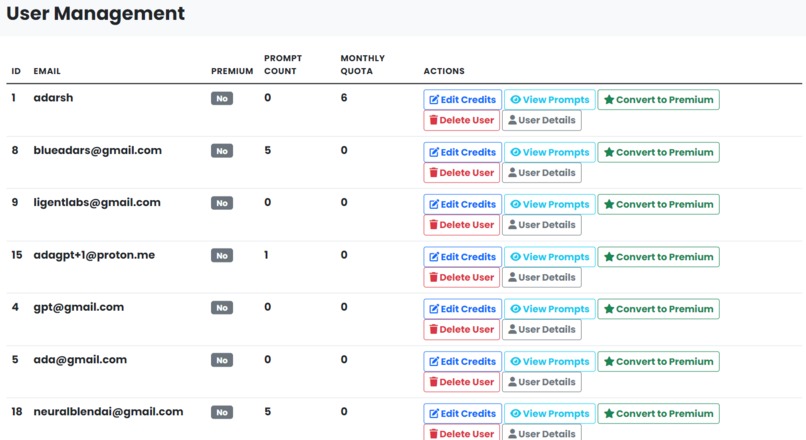806x440 pixels.
Task: Edit credits for user adarsh
Action: pos(463,100)
